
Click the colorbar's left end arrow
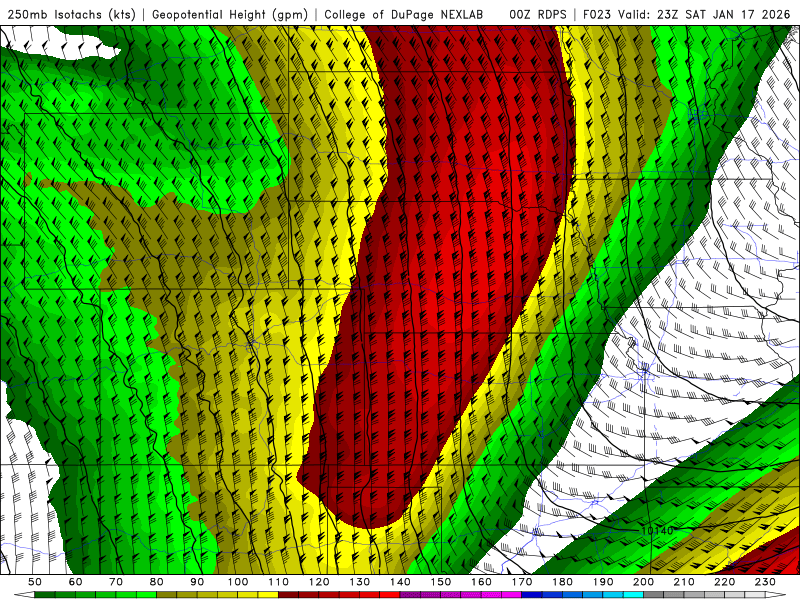click(24, 595)
